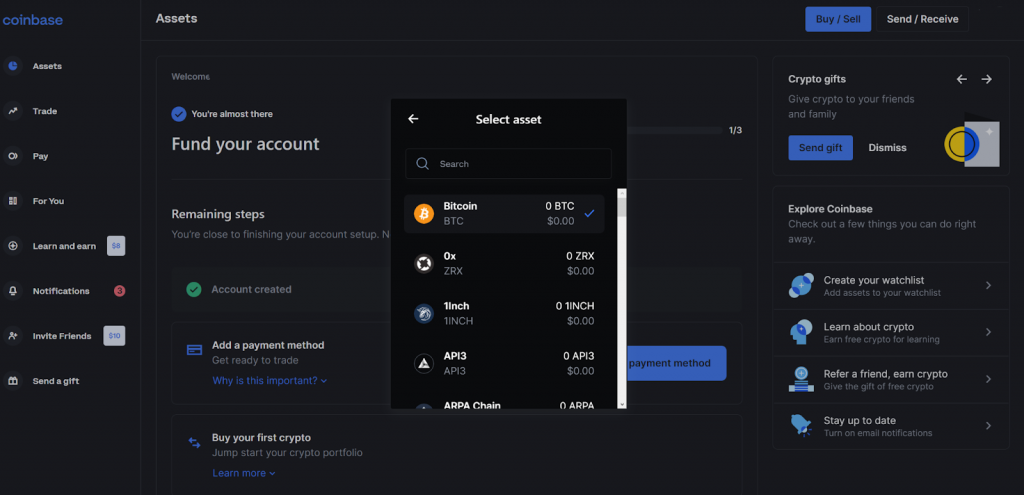1024x495 pixels.
Task: Show previous Crypto gifts card with left arrow
Action: [x=961, y=79]
